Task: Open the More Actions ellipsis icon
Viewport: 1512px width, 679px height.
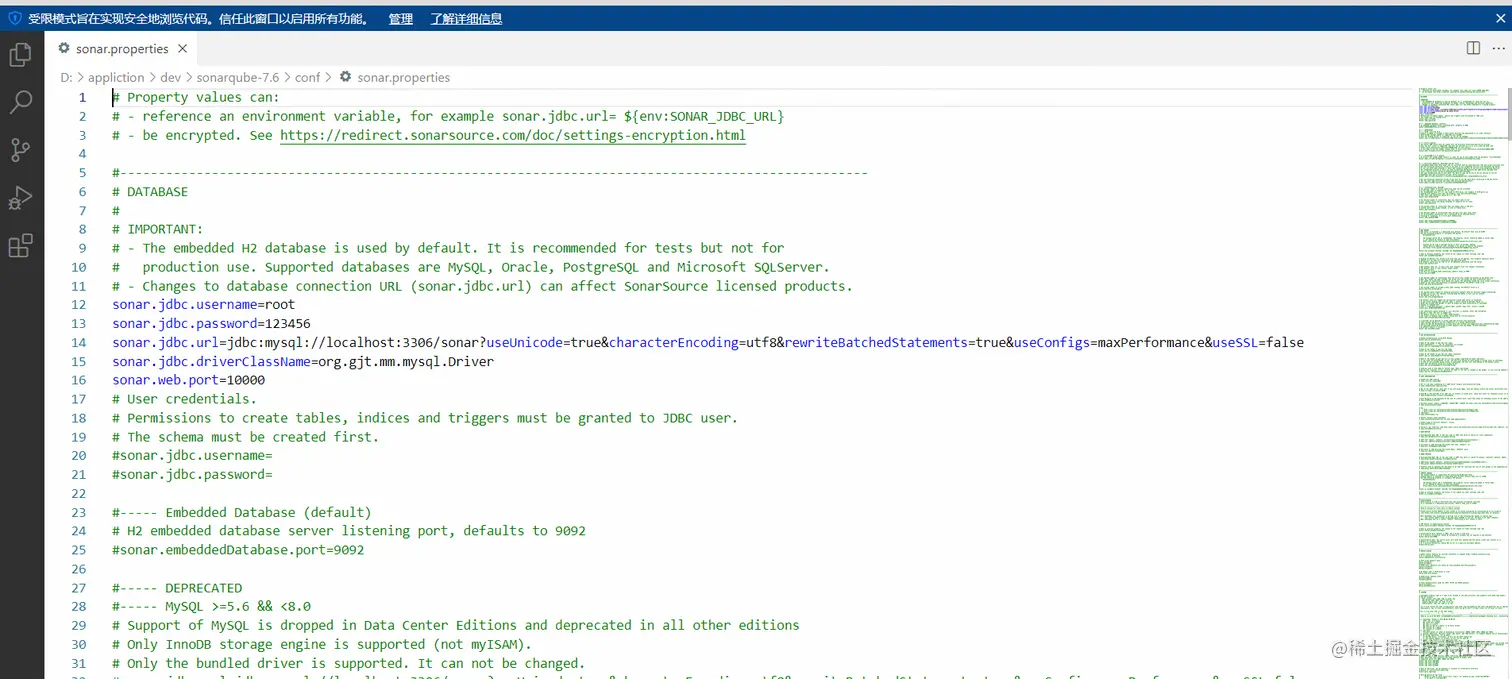Action: (1497, 47)
